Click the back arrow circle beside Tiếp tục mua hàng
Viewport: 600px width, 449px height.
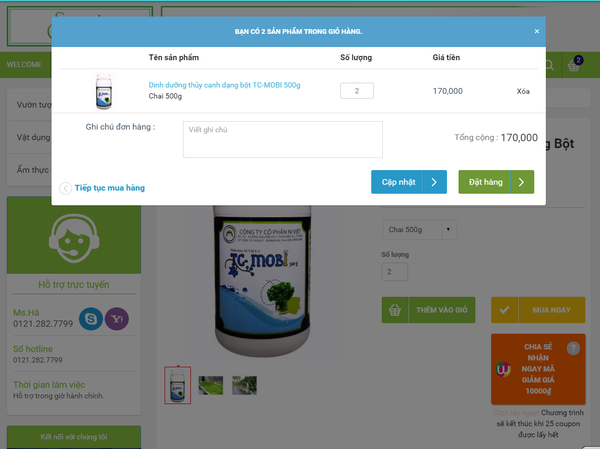(x=65, y=188)
